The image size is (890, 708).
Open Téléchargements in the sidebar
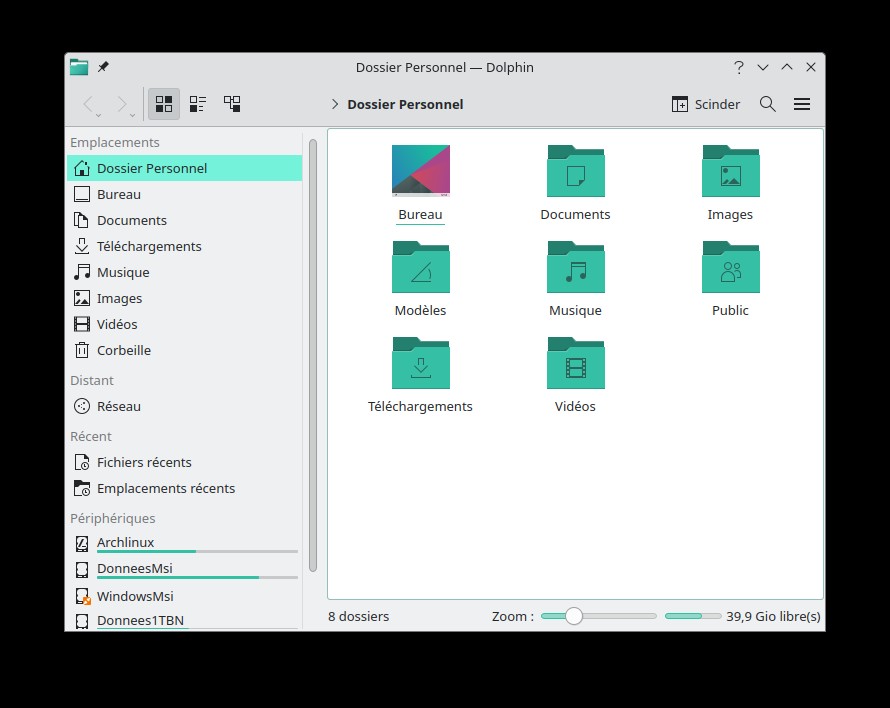[184, 246]
